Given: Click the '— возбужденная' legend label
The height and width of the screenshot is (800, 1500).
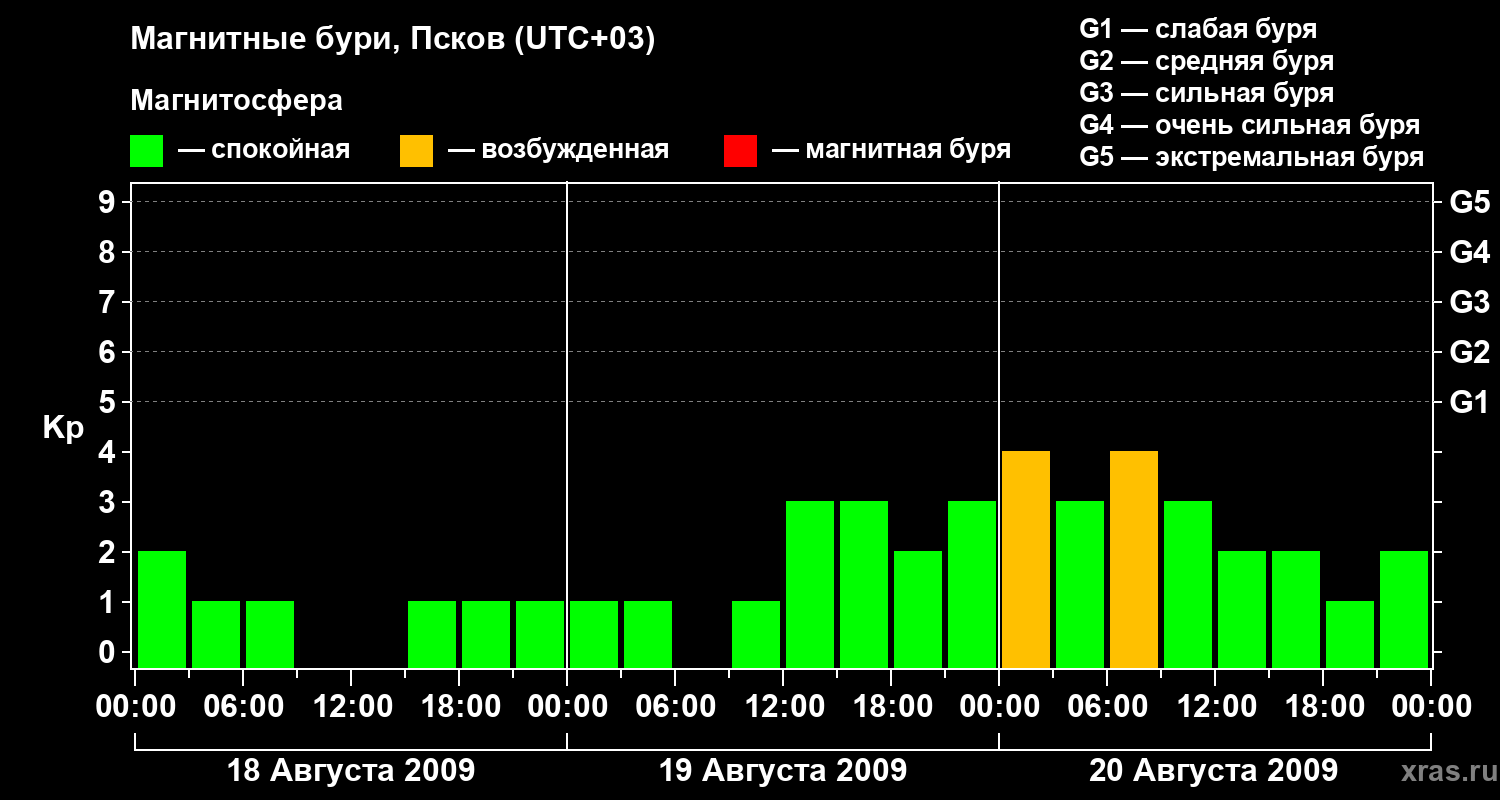Looking at the screenshot, I should 558,151.
